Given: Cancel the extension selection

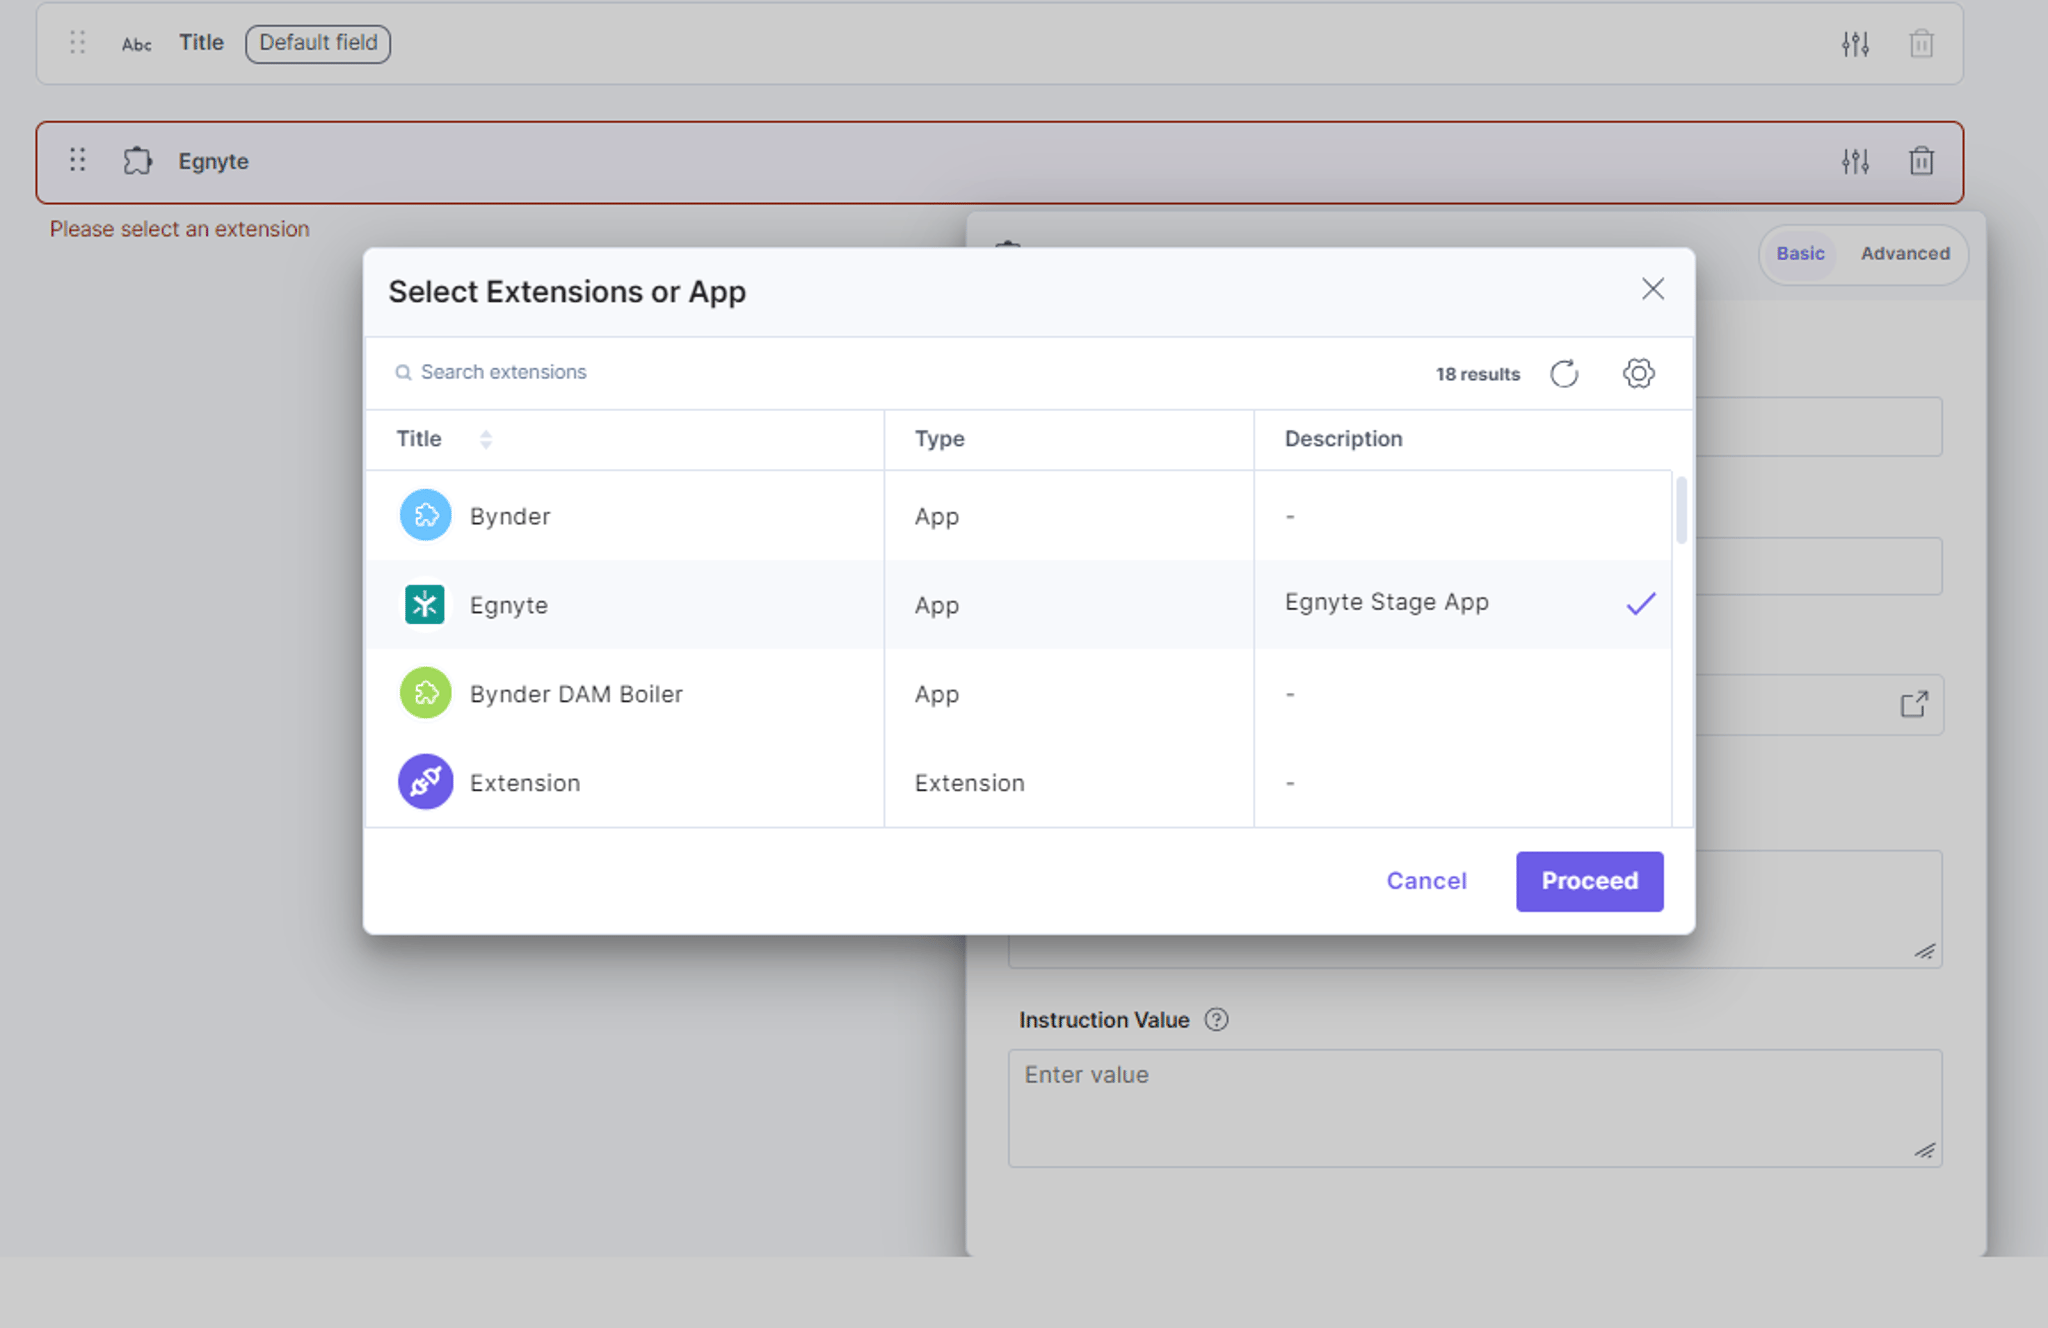Looking at the screenshot, I should (1426, 881).
